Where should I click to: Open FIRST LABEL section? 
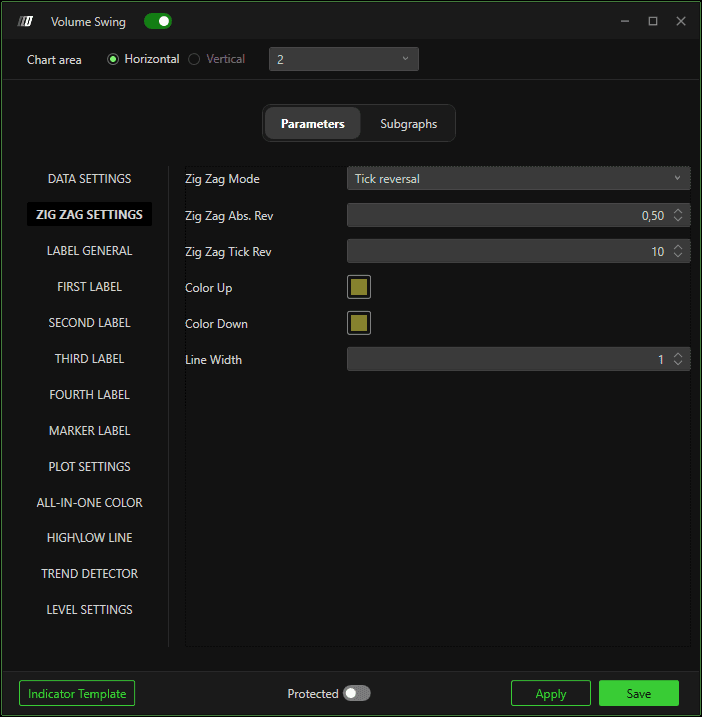pos(90,287)
